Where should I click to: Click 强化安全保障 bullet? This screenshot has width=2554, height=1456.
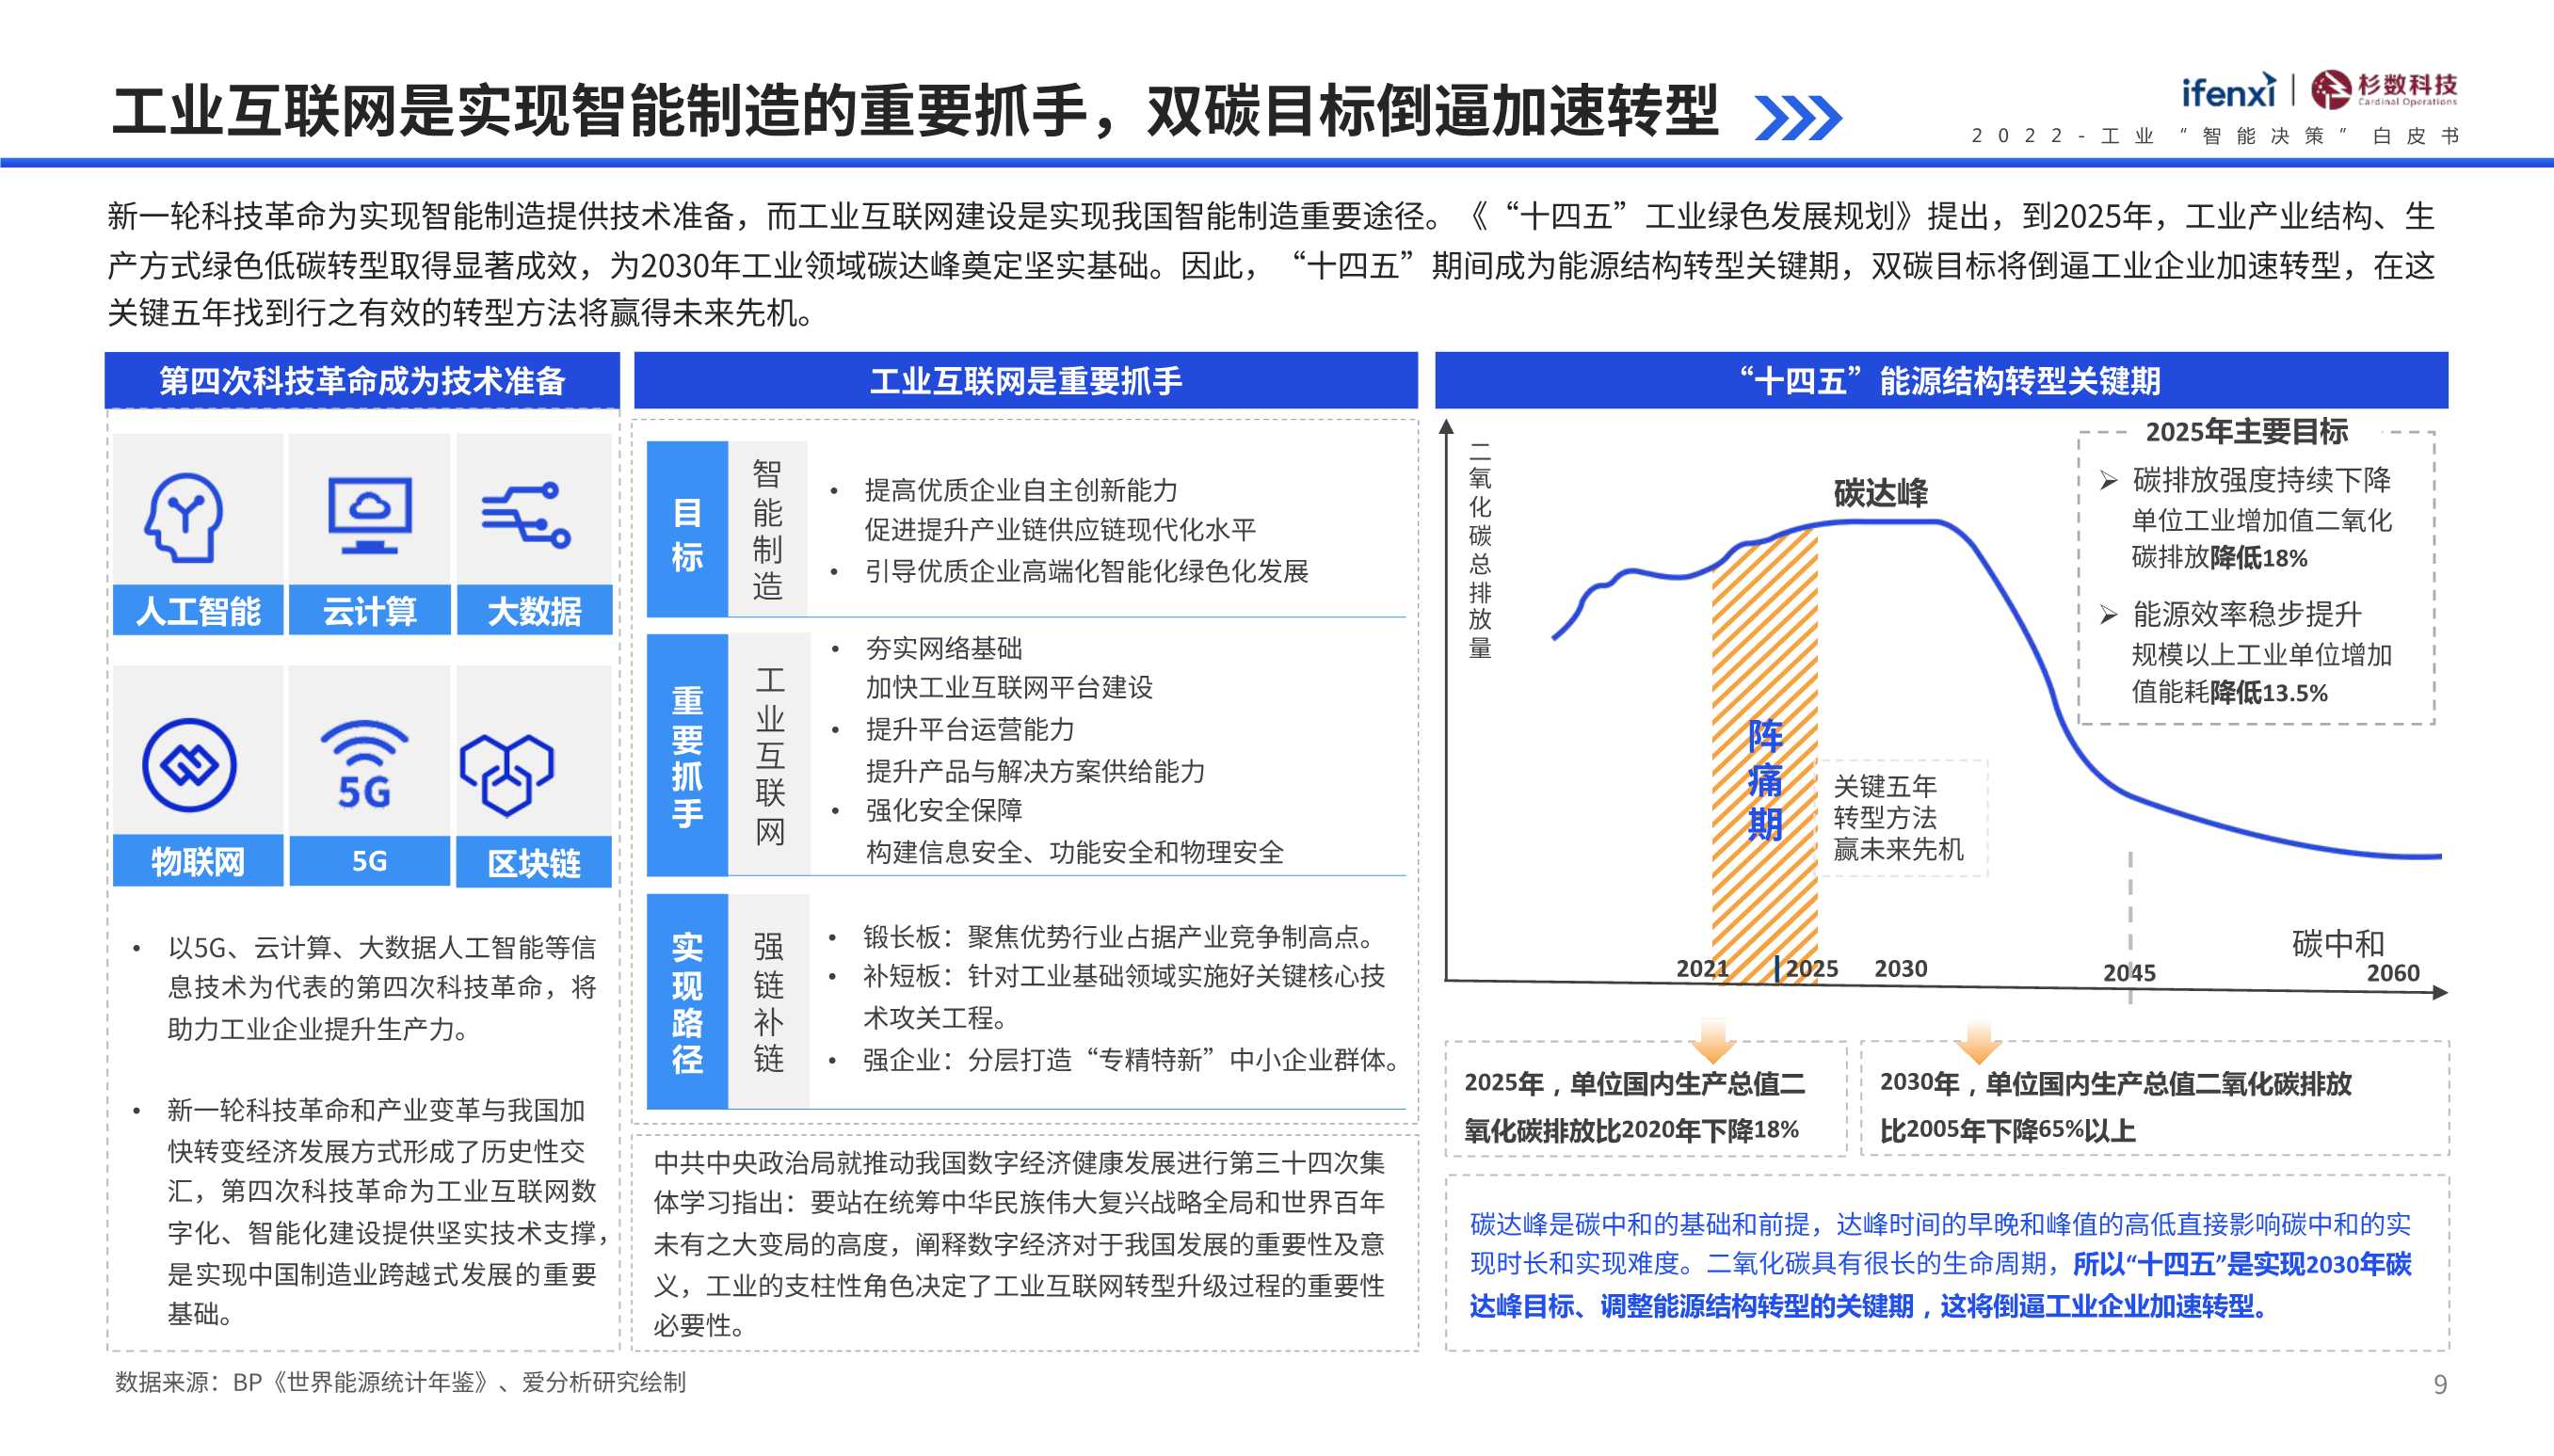[943, 810]
